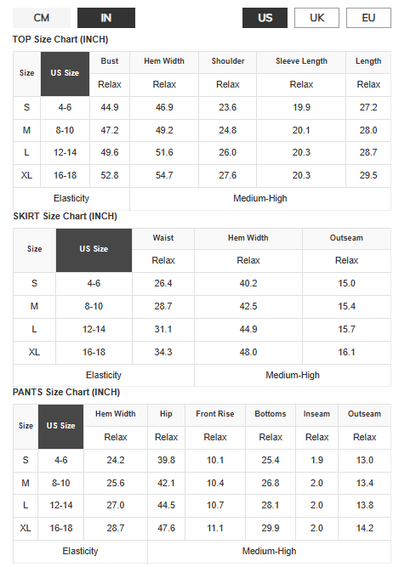Click US Size header in PANTS chart
Image resolution: width=416 pixels, height=567 pixels.
pyautogui.click(x=61, y=427)
